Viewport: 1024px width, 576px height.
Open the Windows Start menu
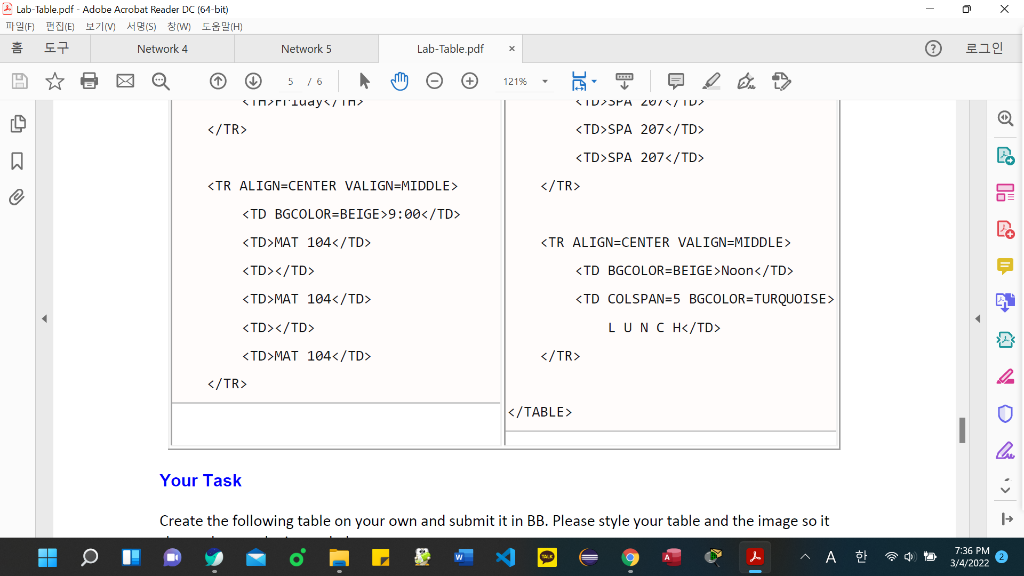[48, 558]
